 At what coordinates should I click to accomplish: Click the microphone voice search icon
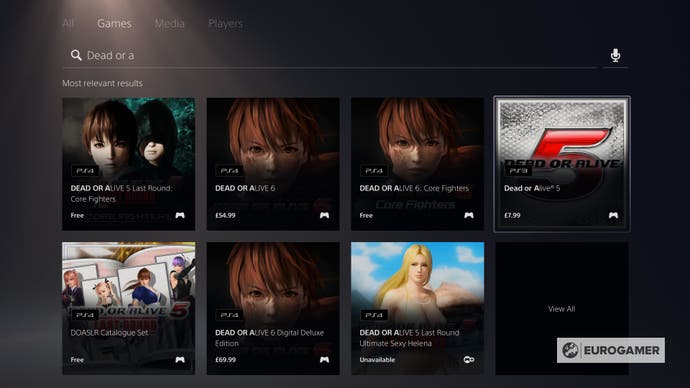click(x=615, y=55)
